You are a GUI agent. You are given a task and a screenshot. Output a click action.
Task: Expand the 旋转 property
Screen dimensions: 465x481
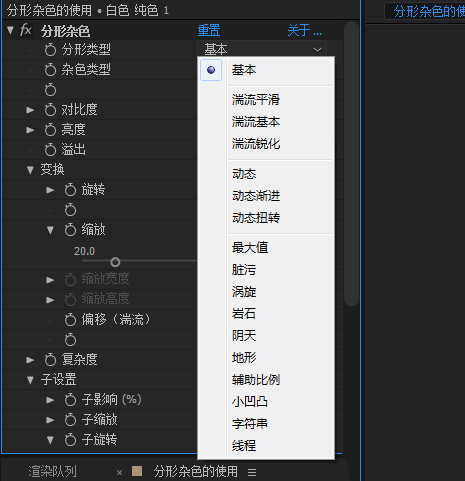coord(50,190)
